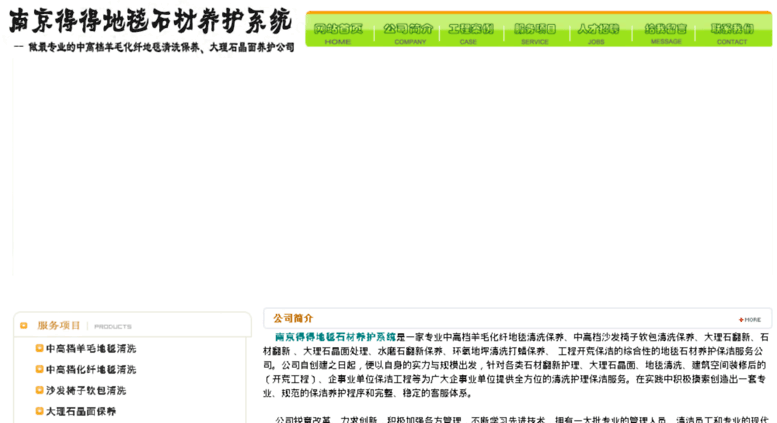
Task: Click the 人才招聘 JOBS menu item
Action: click(x=598, y=34)
